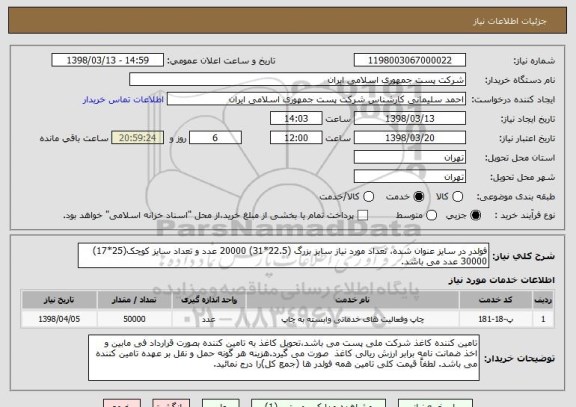Click the تاریخ ایجاد نیاز date field
Viewport: 576px width, 407px height.
410,119
